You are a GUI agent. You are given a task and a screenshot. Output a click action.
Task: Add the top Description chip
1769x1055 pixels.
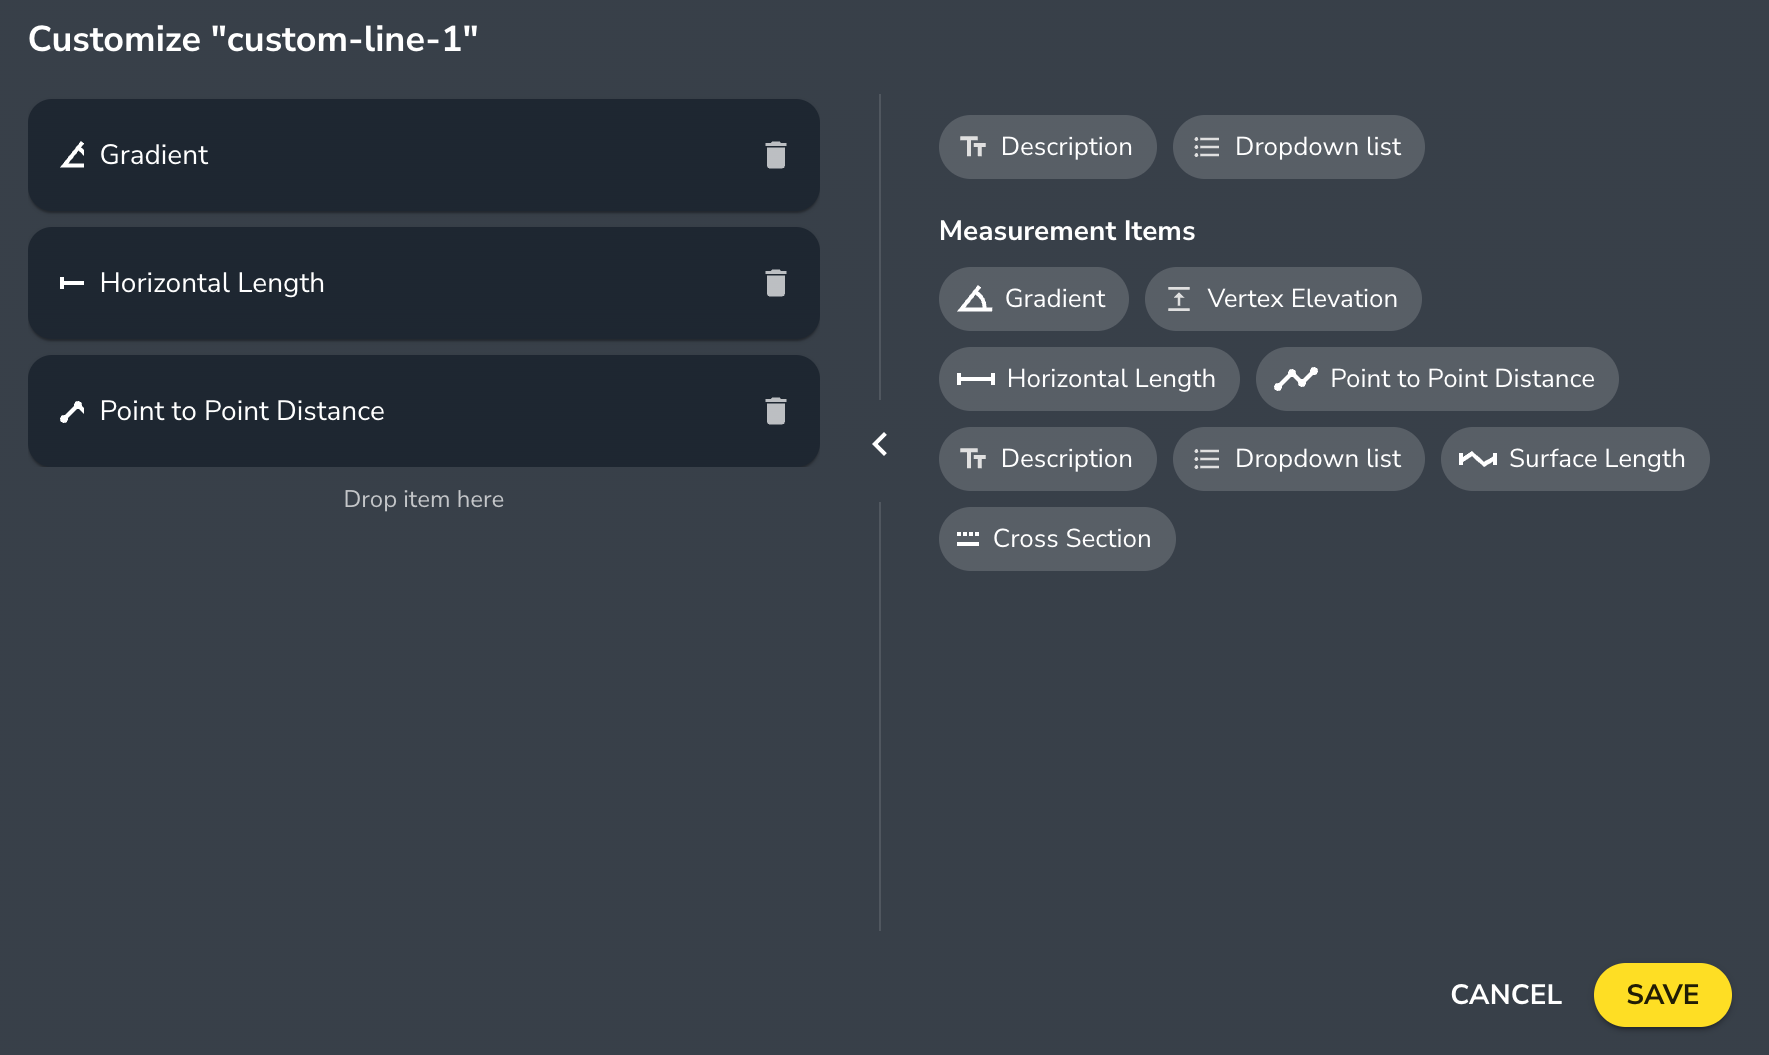[1047, 147]
